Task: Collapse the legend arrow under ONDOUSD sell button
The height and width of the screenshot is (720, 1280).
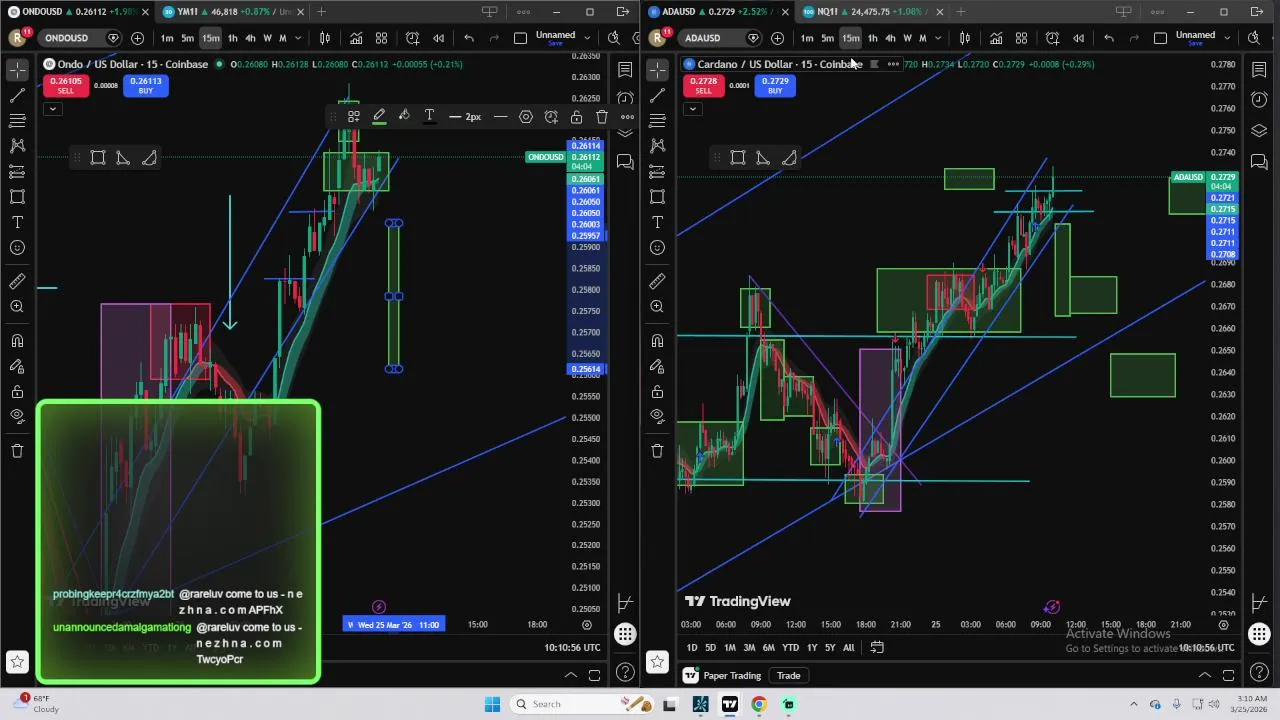Action: (52, 109)
